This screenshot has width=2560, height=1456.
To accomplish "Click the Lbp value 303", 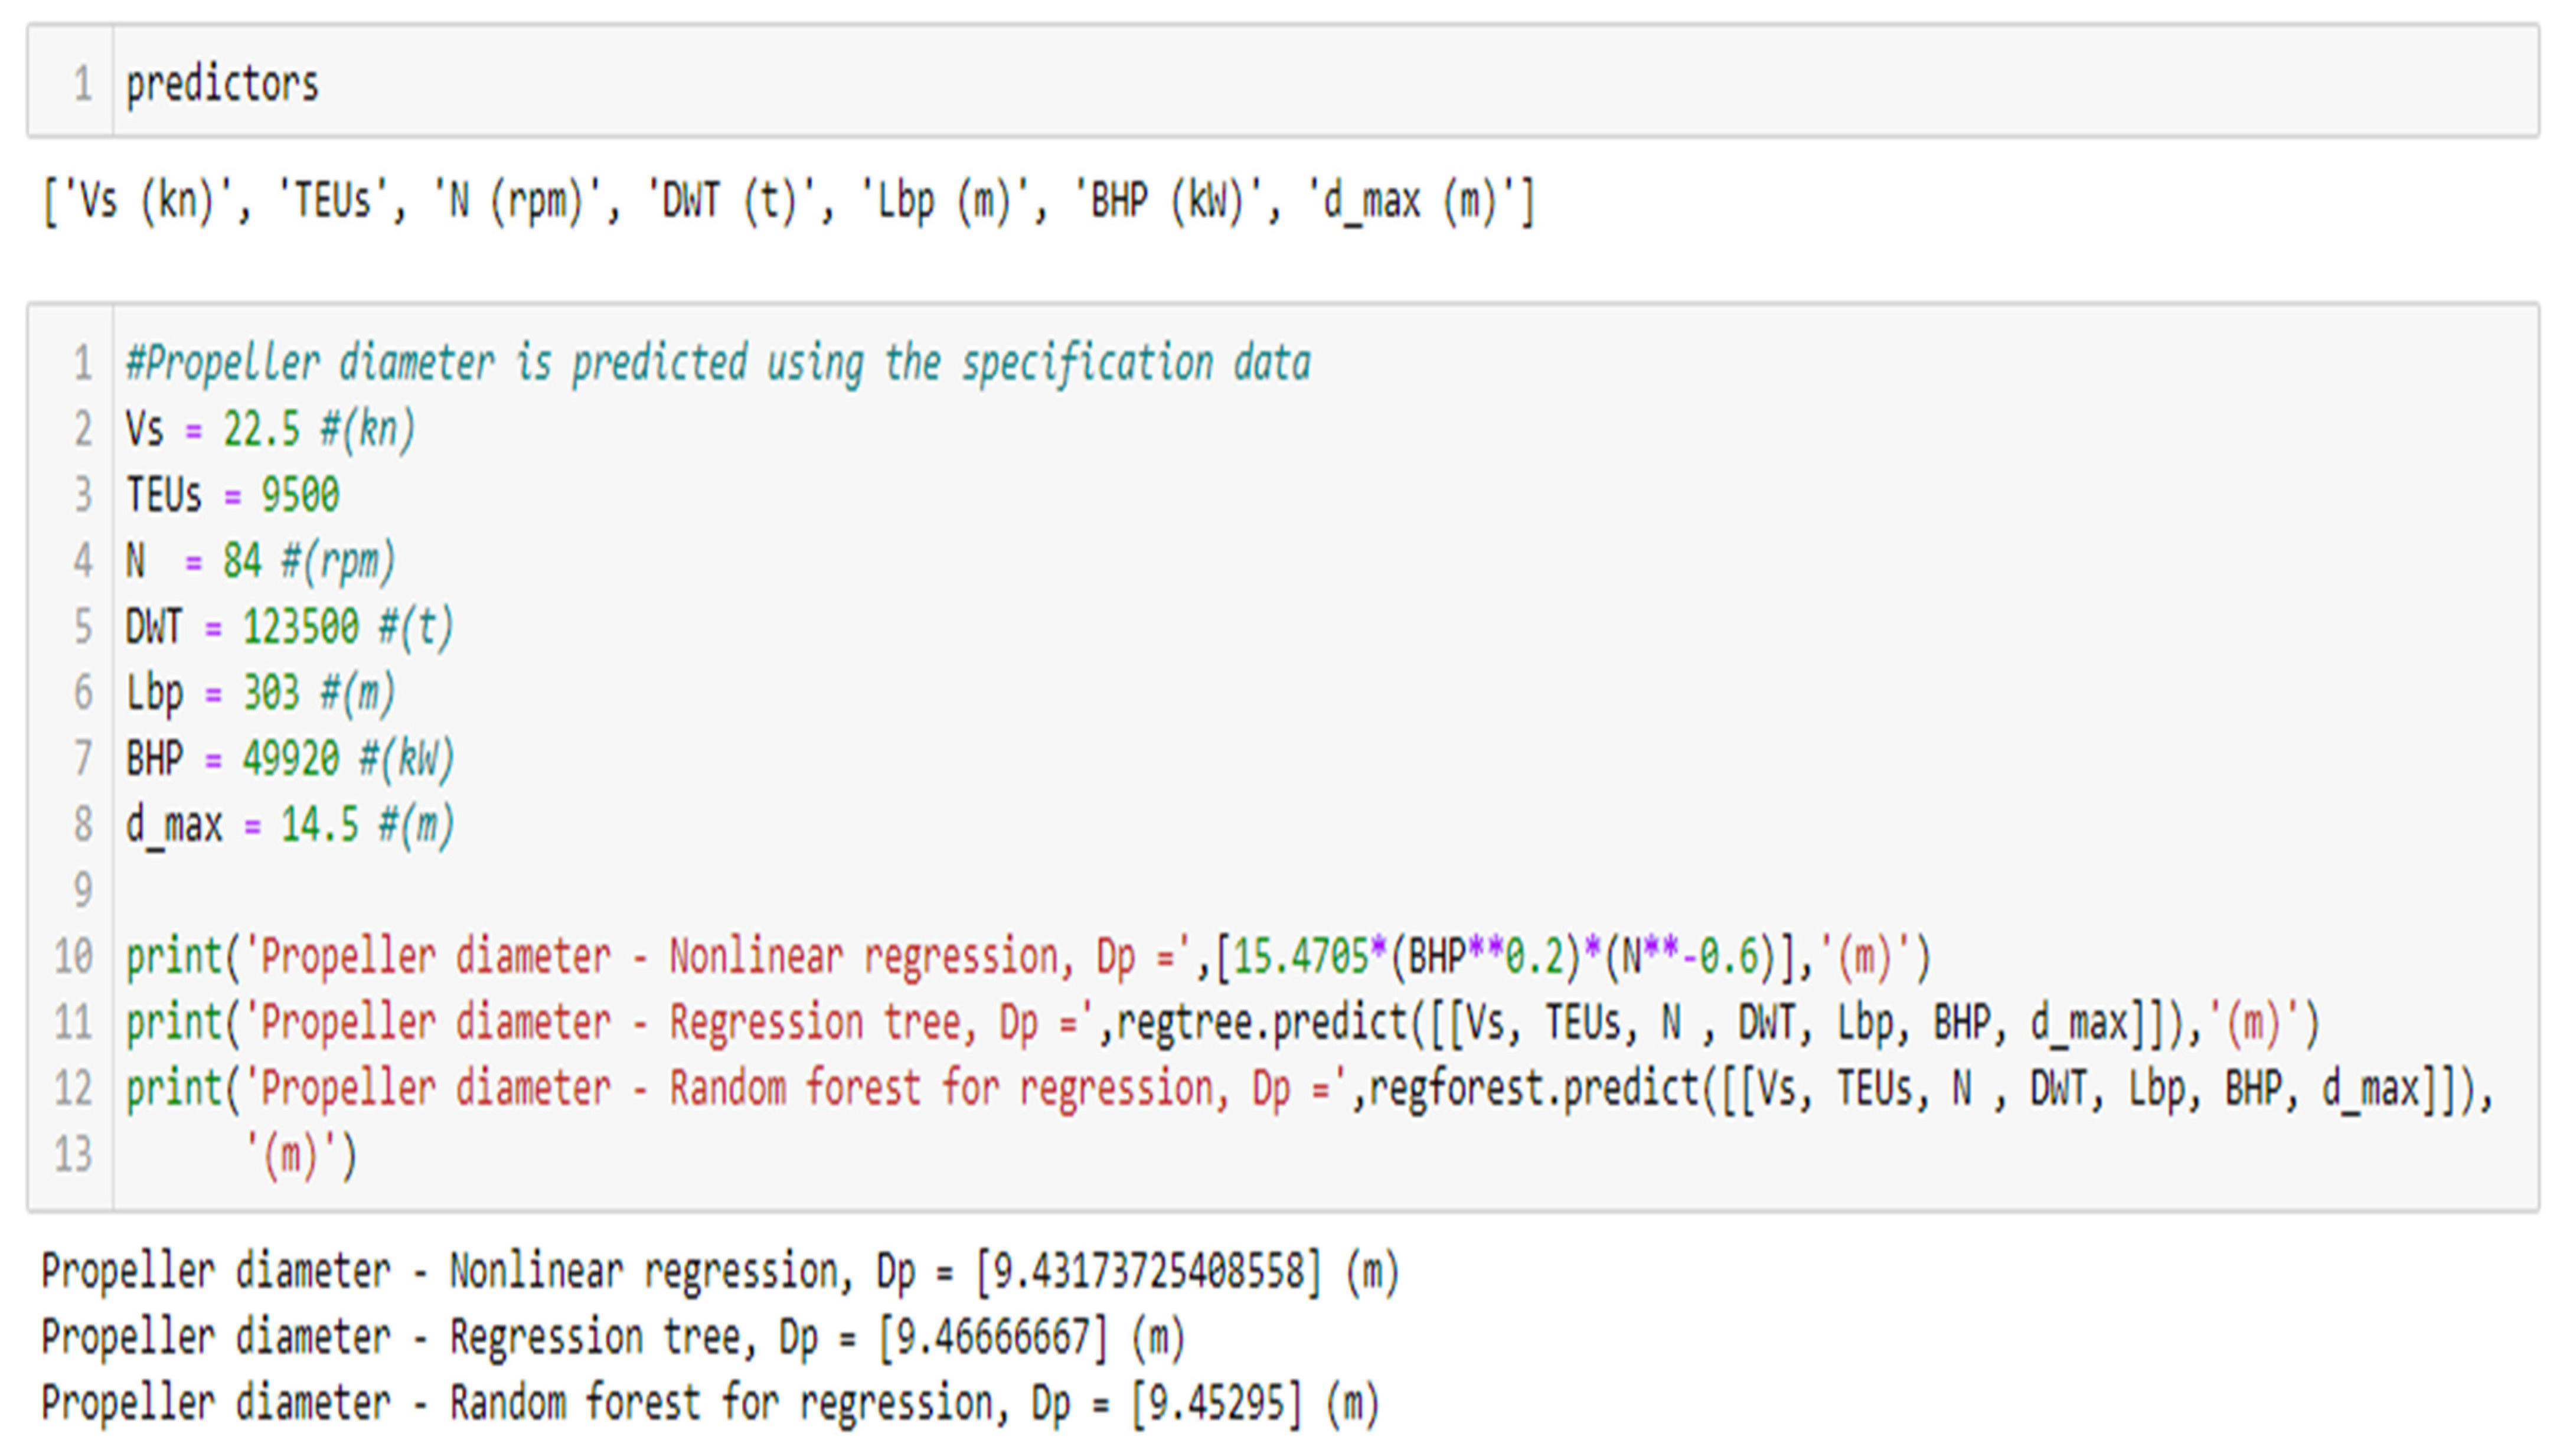I will 271,692.
